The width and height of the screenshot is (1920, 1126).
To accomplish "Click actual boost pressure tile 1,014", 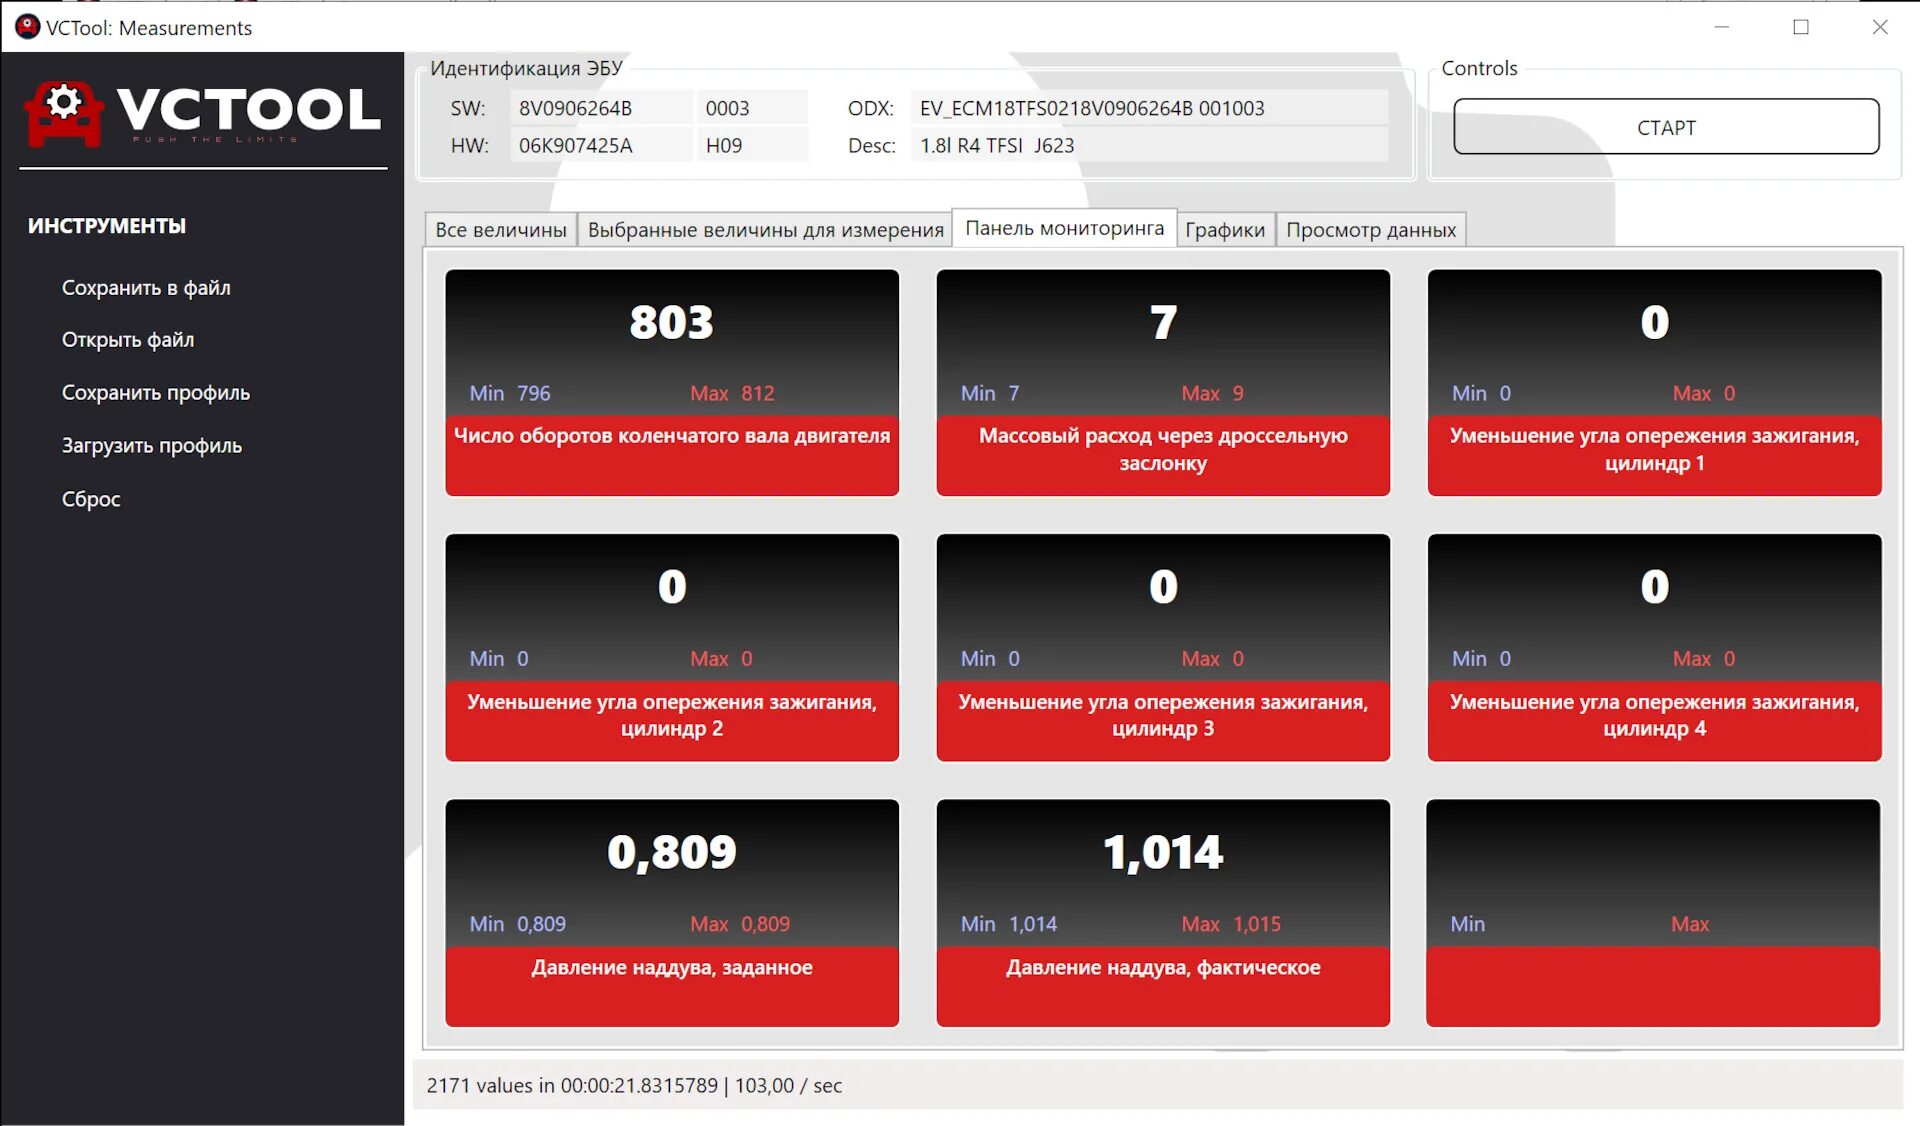I will pos(1163,912).
